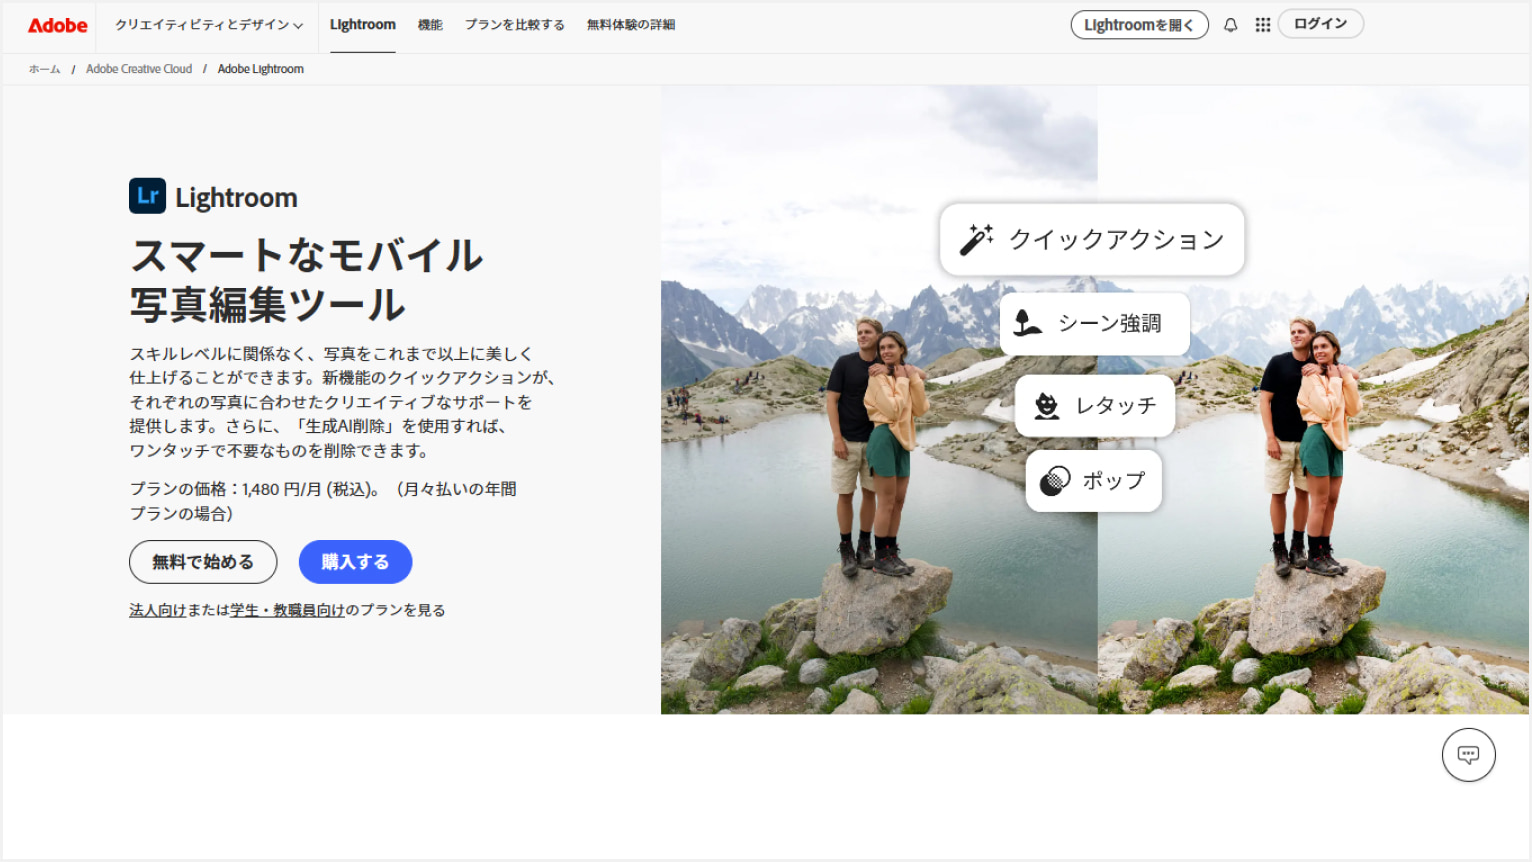This screenshot has height=862, width=1532.
Task: Click the circle icon on ポップ
Action: pos(1055,481)
